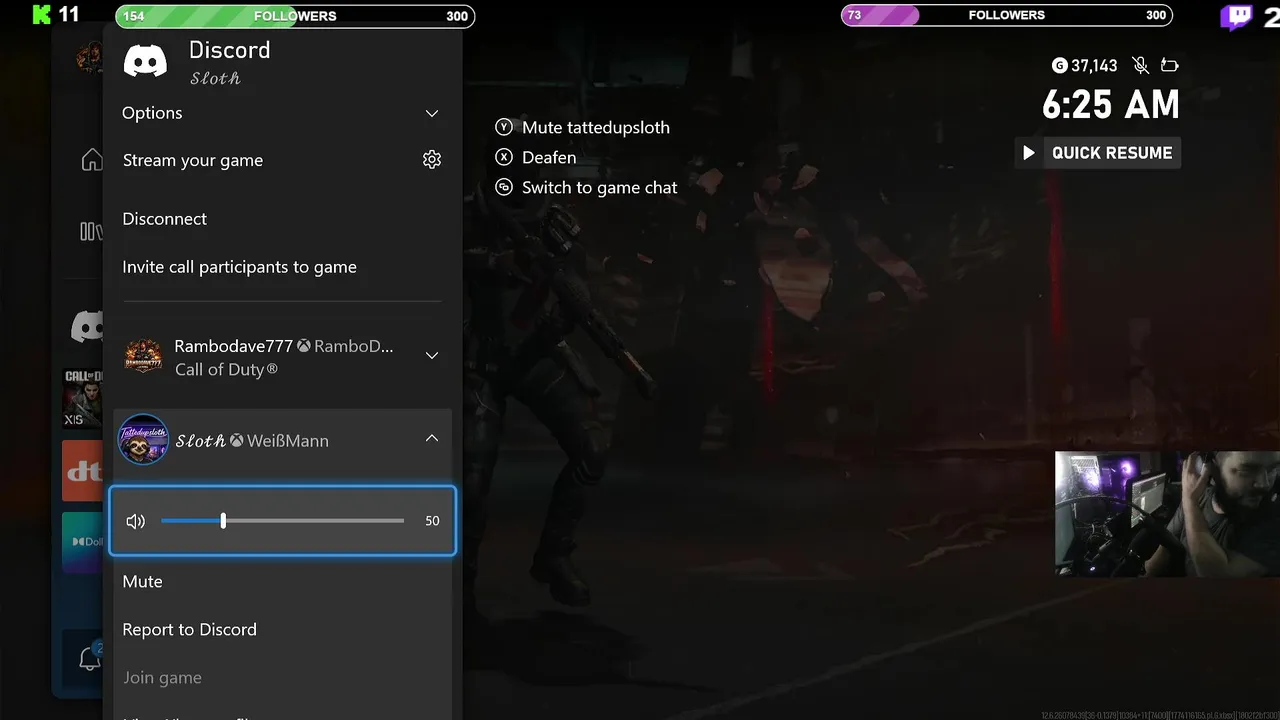
Task: Click the X button Deafen hint
Action: (536, 158)
